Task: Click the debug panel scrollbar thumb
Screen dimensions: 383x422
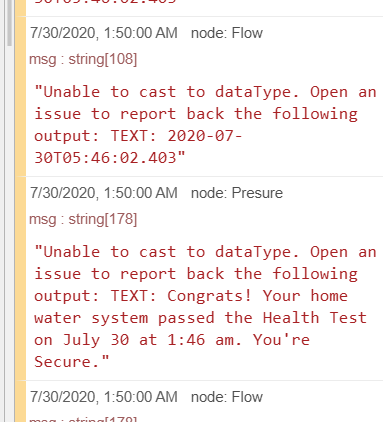Action: 9,23
